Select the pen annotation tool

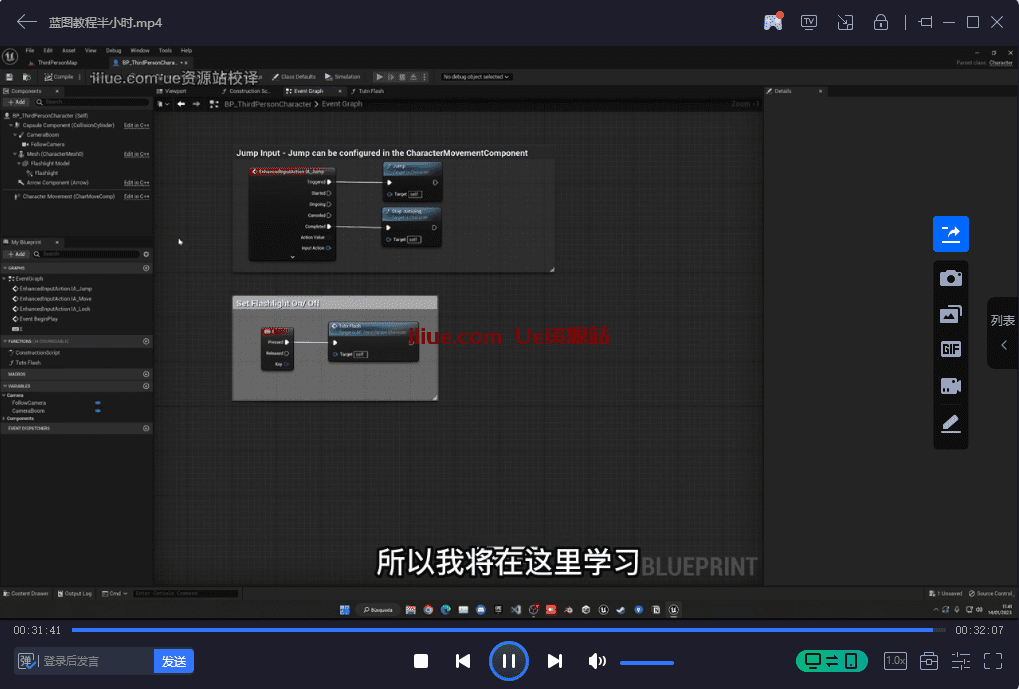point(950,424)
